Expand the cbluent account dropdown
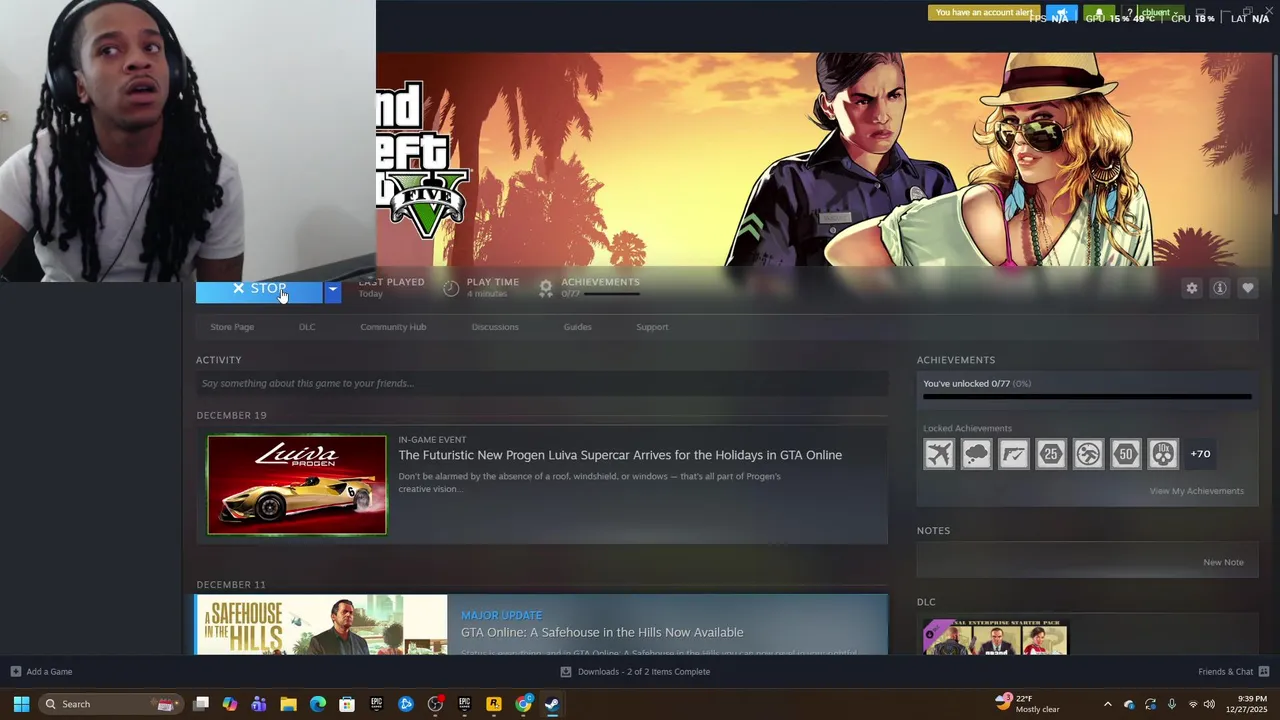 tap(1160, 13)
